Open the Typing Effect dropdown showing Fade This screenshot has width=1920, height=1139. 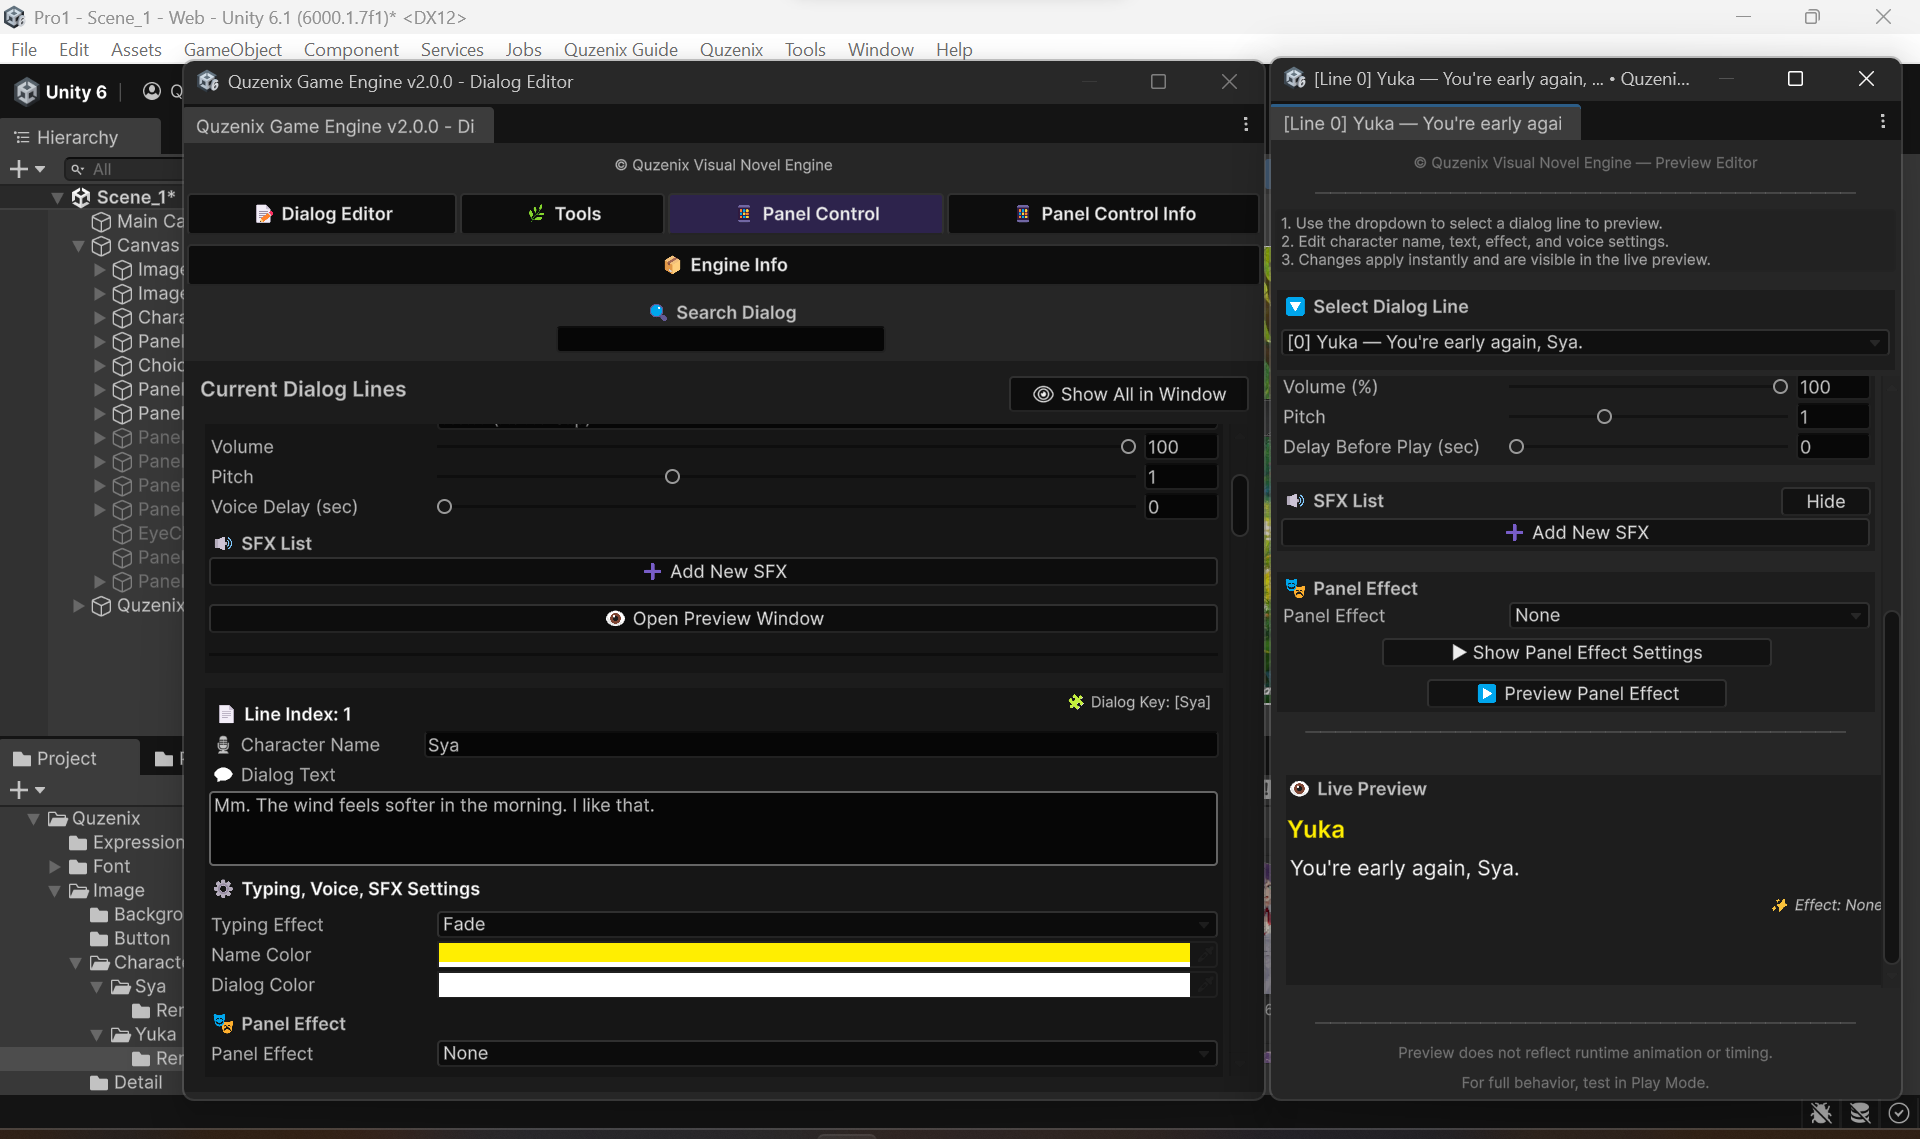pyautogui.click(x=825, y=924)
